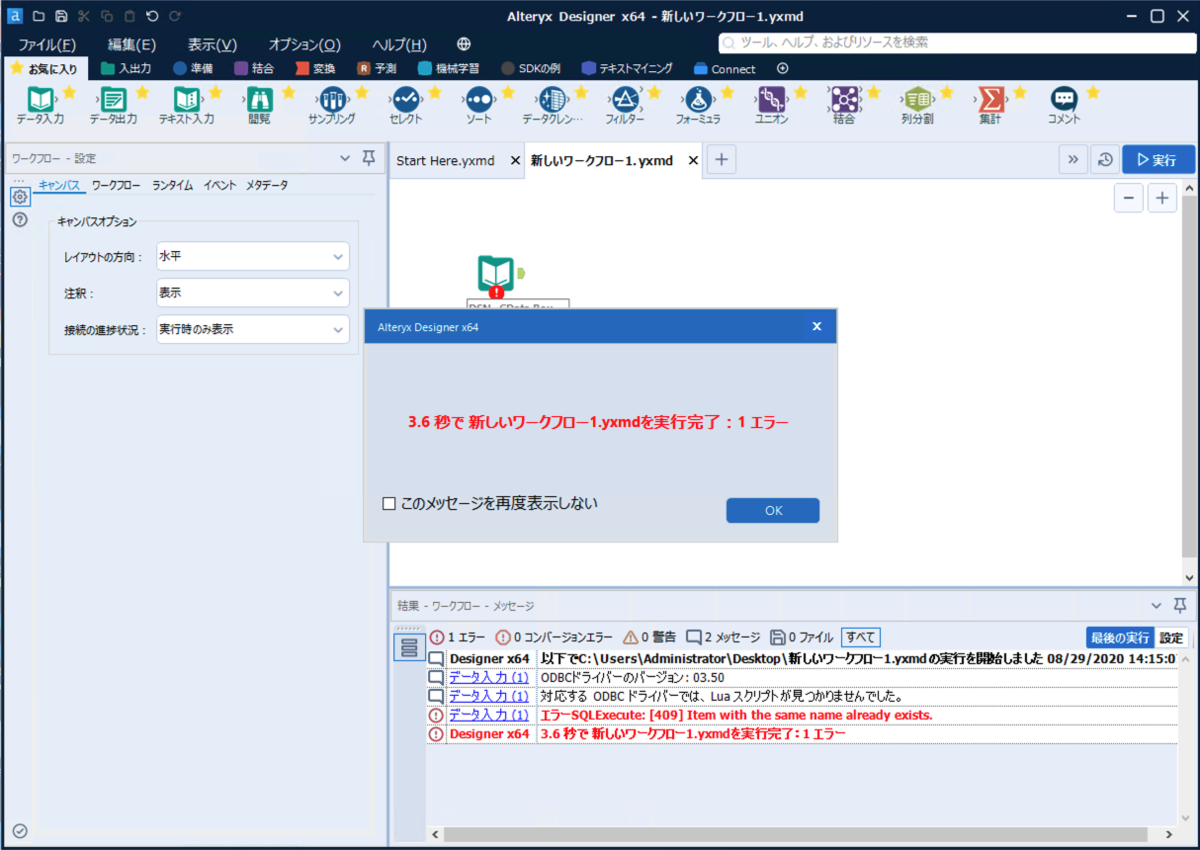The image size is (1200, 850).
Task: Click the 実行 run button
Action: click(1157, 160)
